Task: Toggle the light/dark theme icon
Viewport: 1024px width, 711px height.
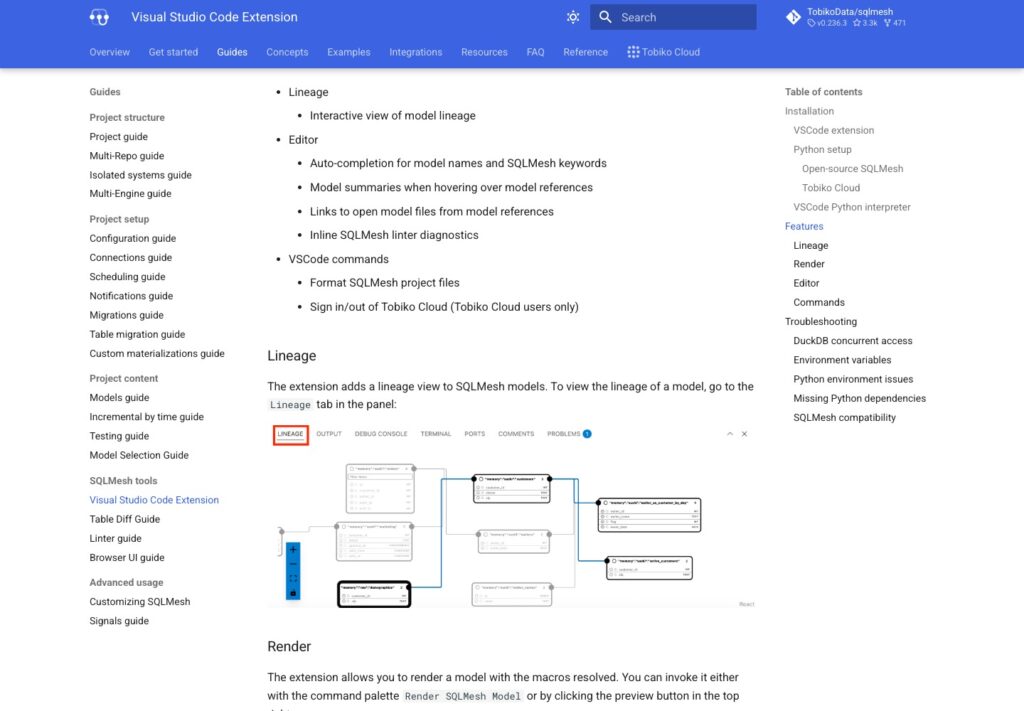Action: click(573, 17)
